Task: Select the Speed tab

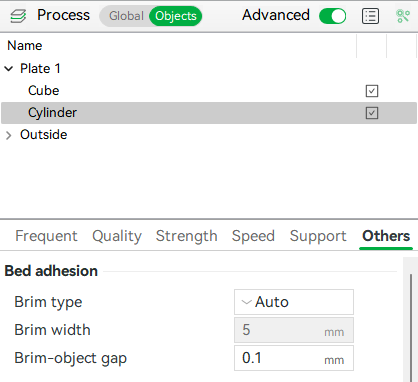Action: coord(253,236)
